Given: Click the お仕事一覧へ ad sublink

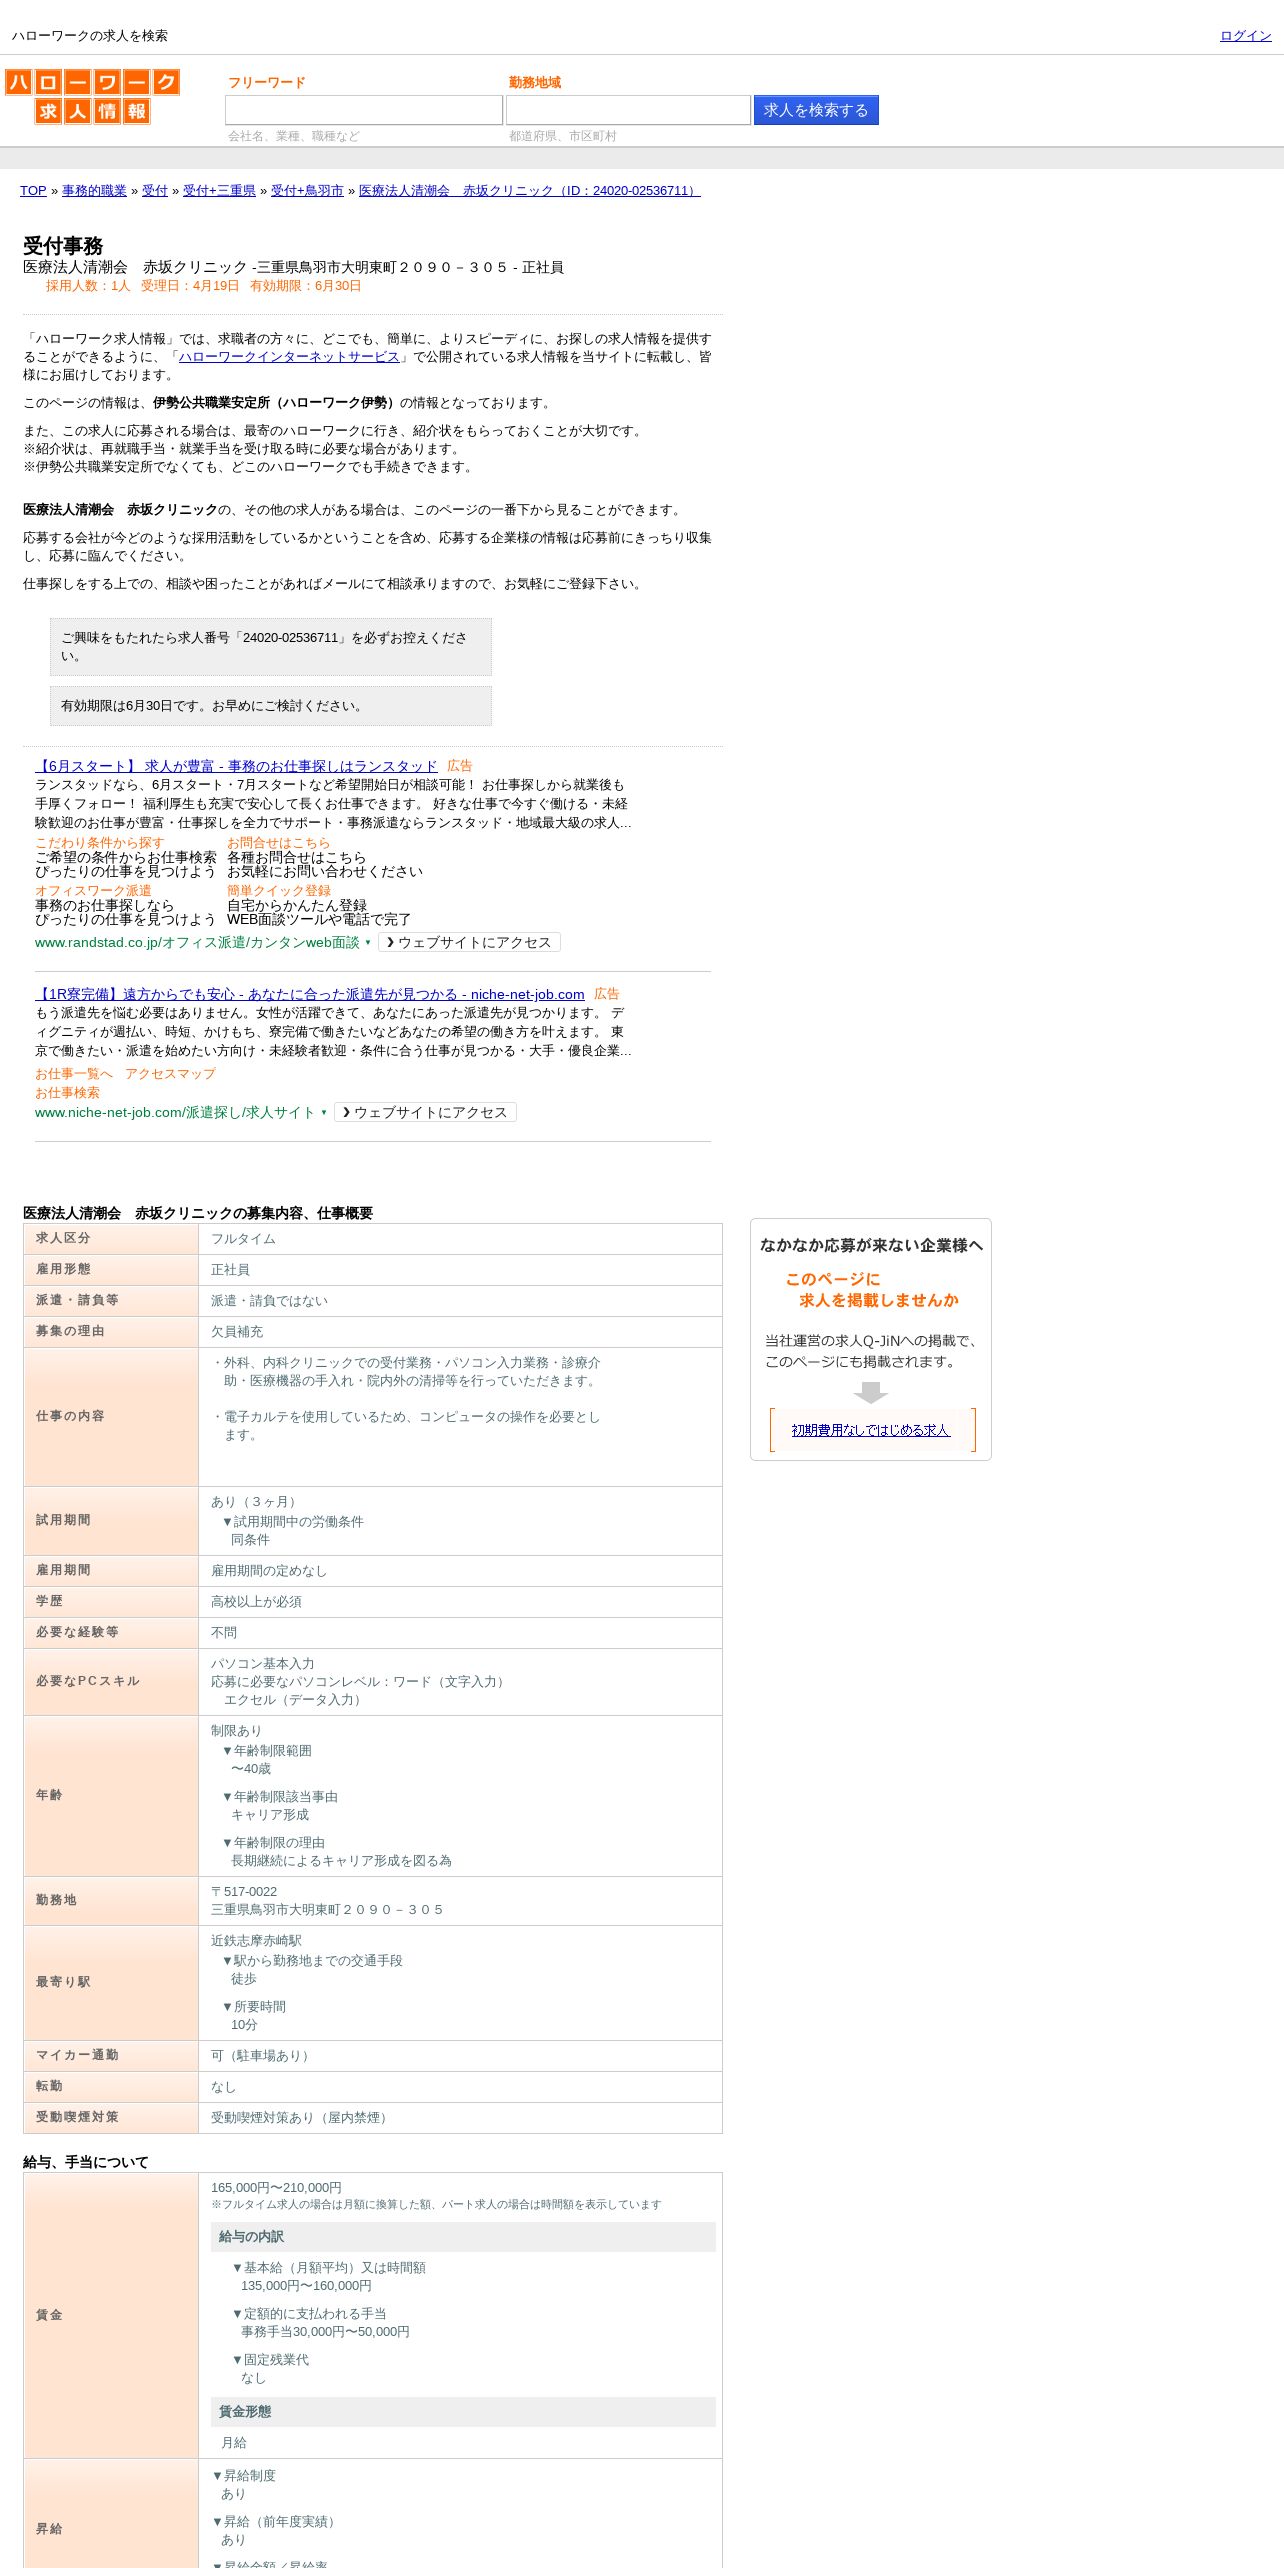Looking at the screenshot, I should click(x=74, y=1074).
